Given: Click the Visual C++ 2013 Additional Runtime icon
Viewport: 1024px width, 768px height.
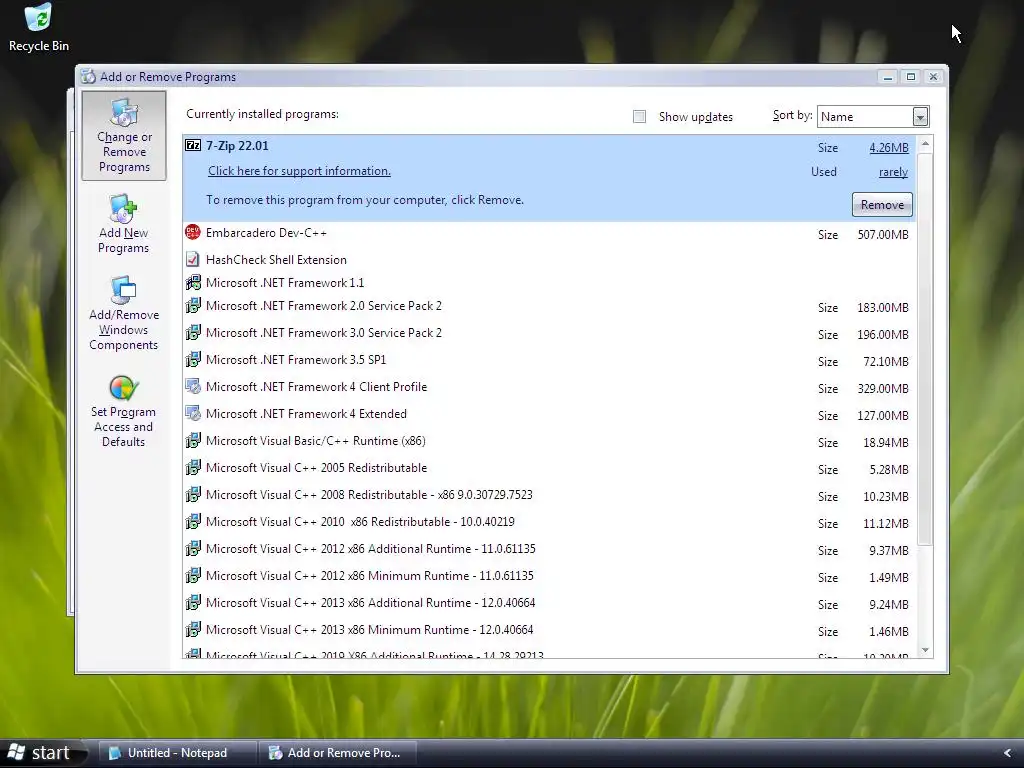Looking at the screenshot, I should click(x=193, y=602).
